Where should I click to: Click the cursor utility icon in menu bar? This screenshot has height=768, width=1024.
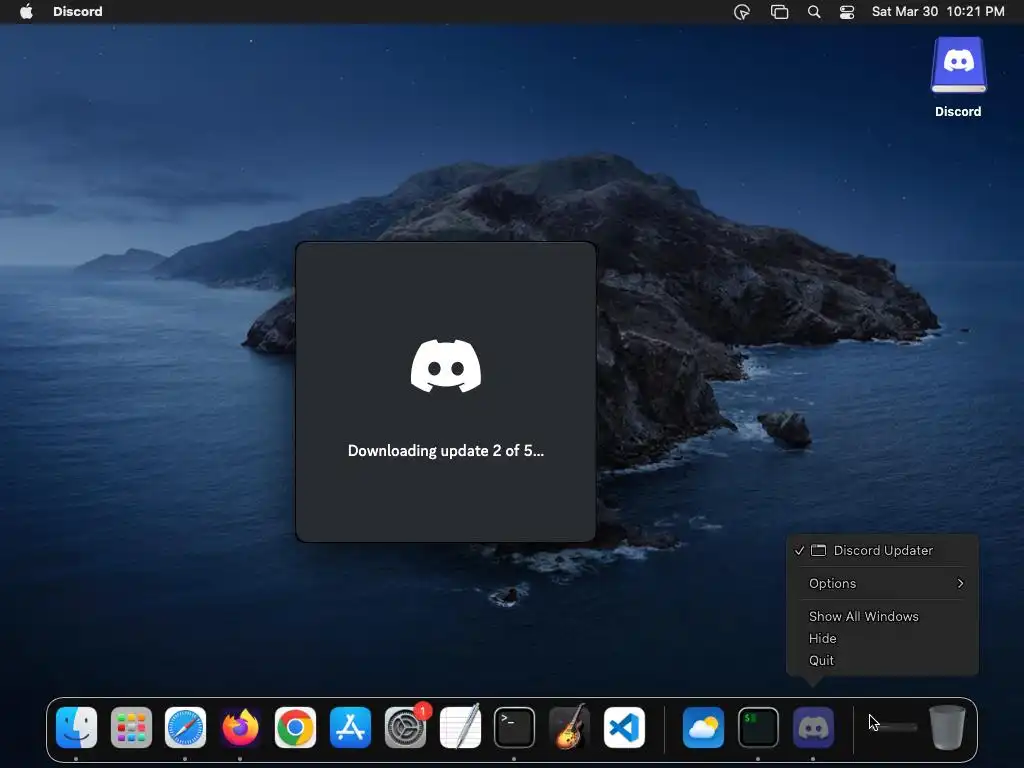pos(742,12)
